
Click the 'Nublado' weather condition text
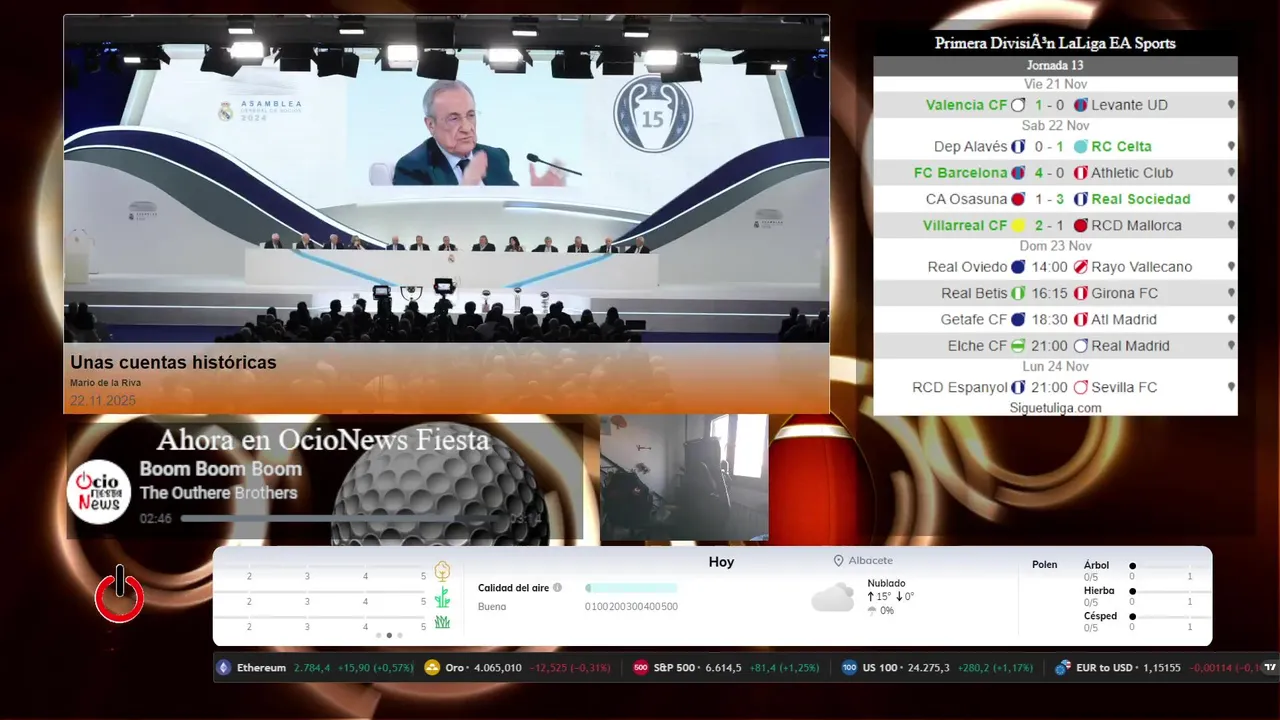point(886,583)
